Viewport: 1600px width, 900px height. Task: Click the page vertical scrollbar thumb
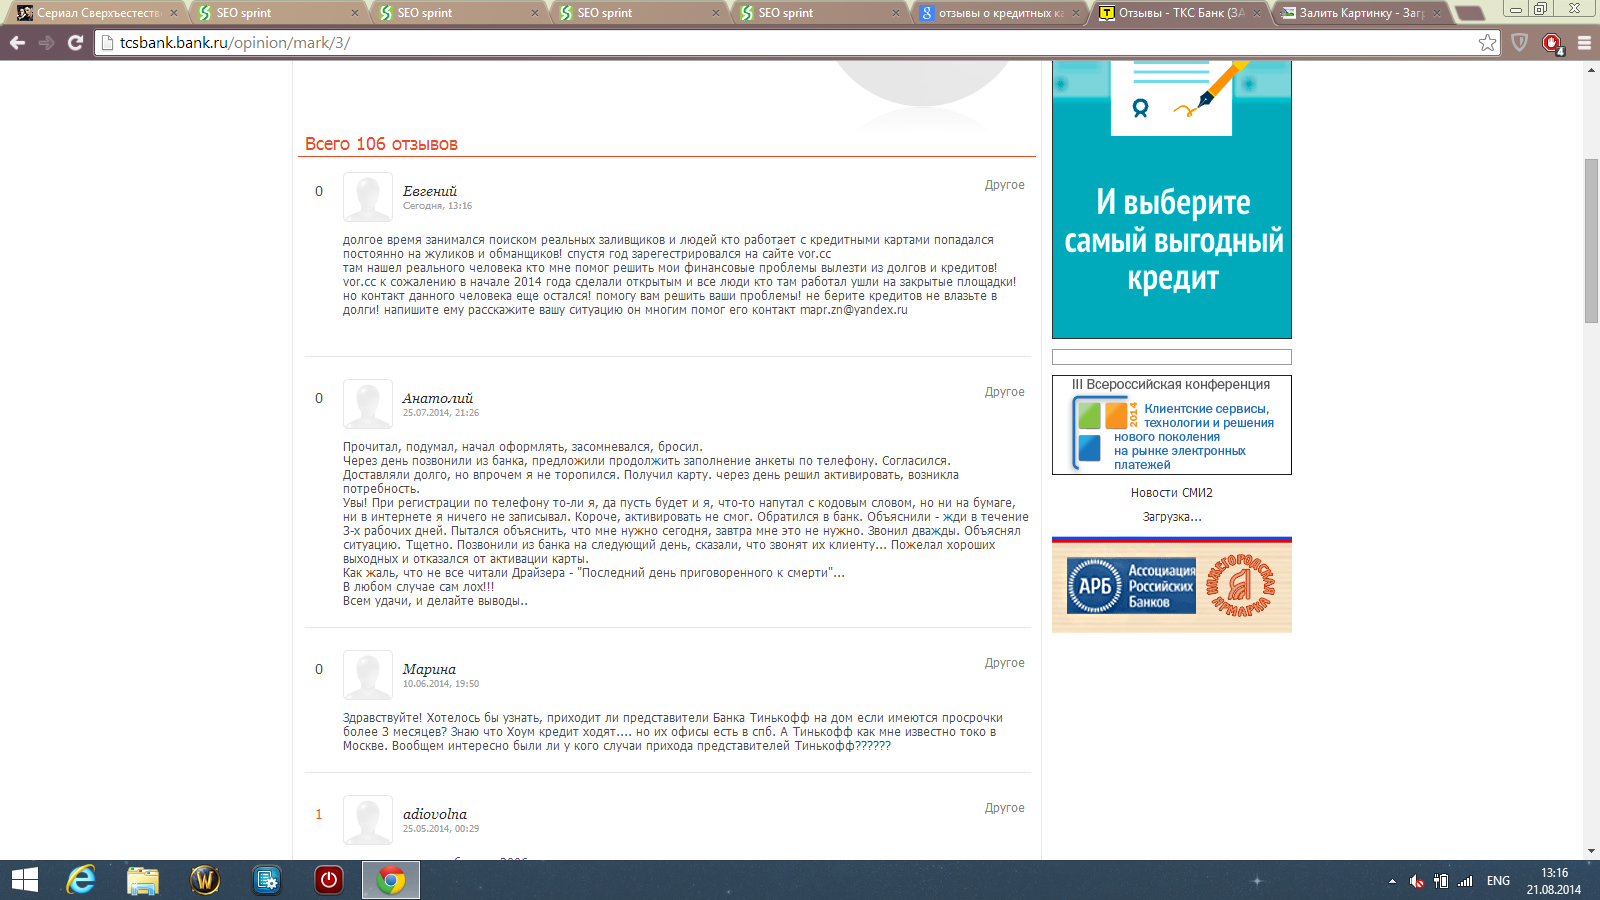tap(1591, 240)
